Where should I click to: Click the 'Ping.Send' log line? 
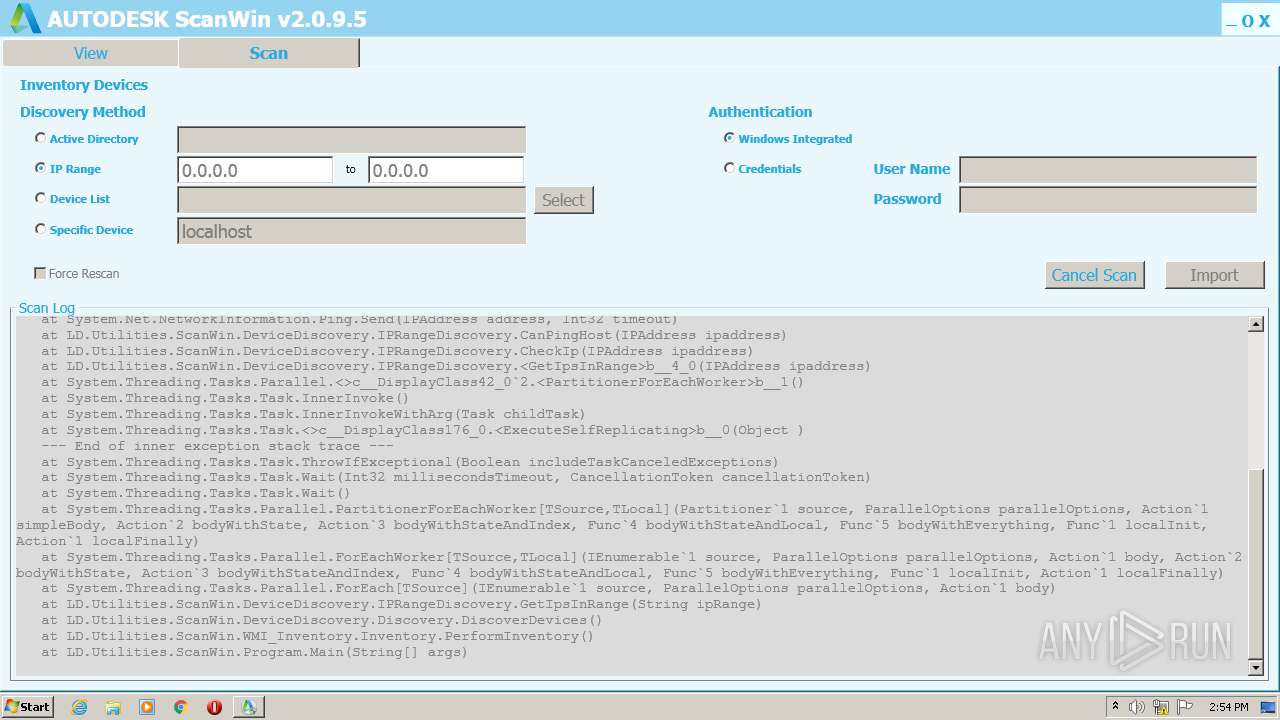pyautogui.click(x=359, y=320)
